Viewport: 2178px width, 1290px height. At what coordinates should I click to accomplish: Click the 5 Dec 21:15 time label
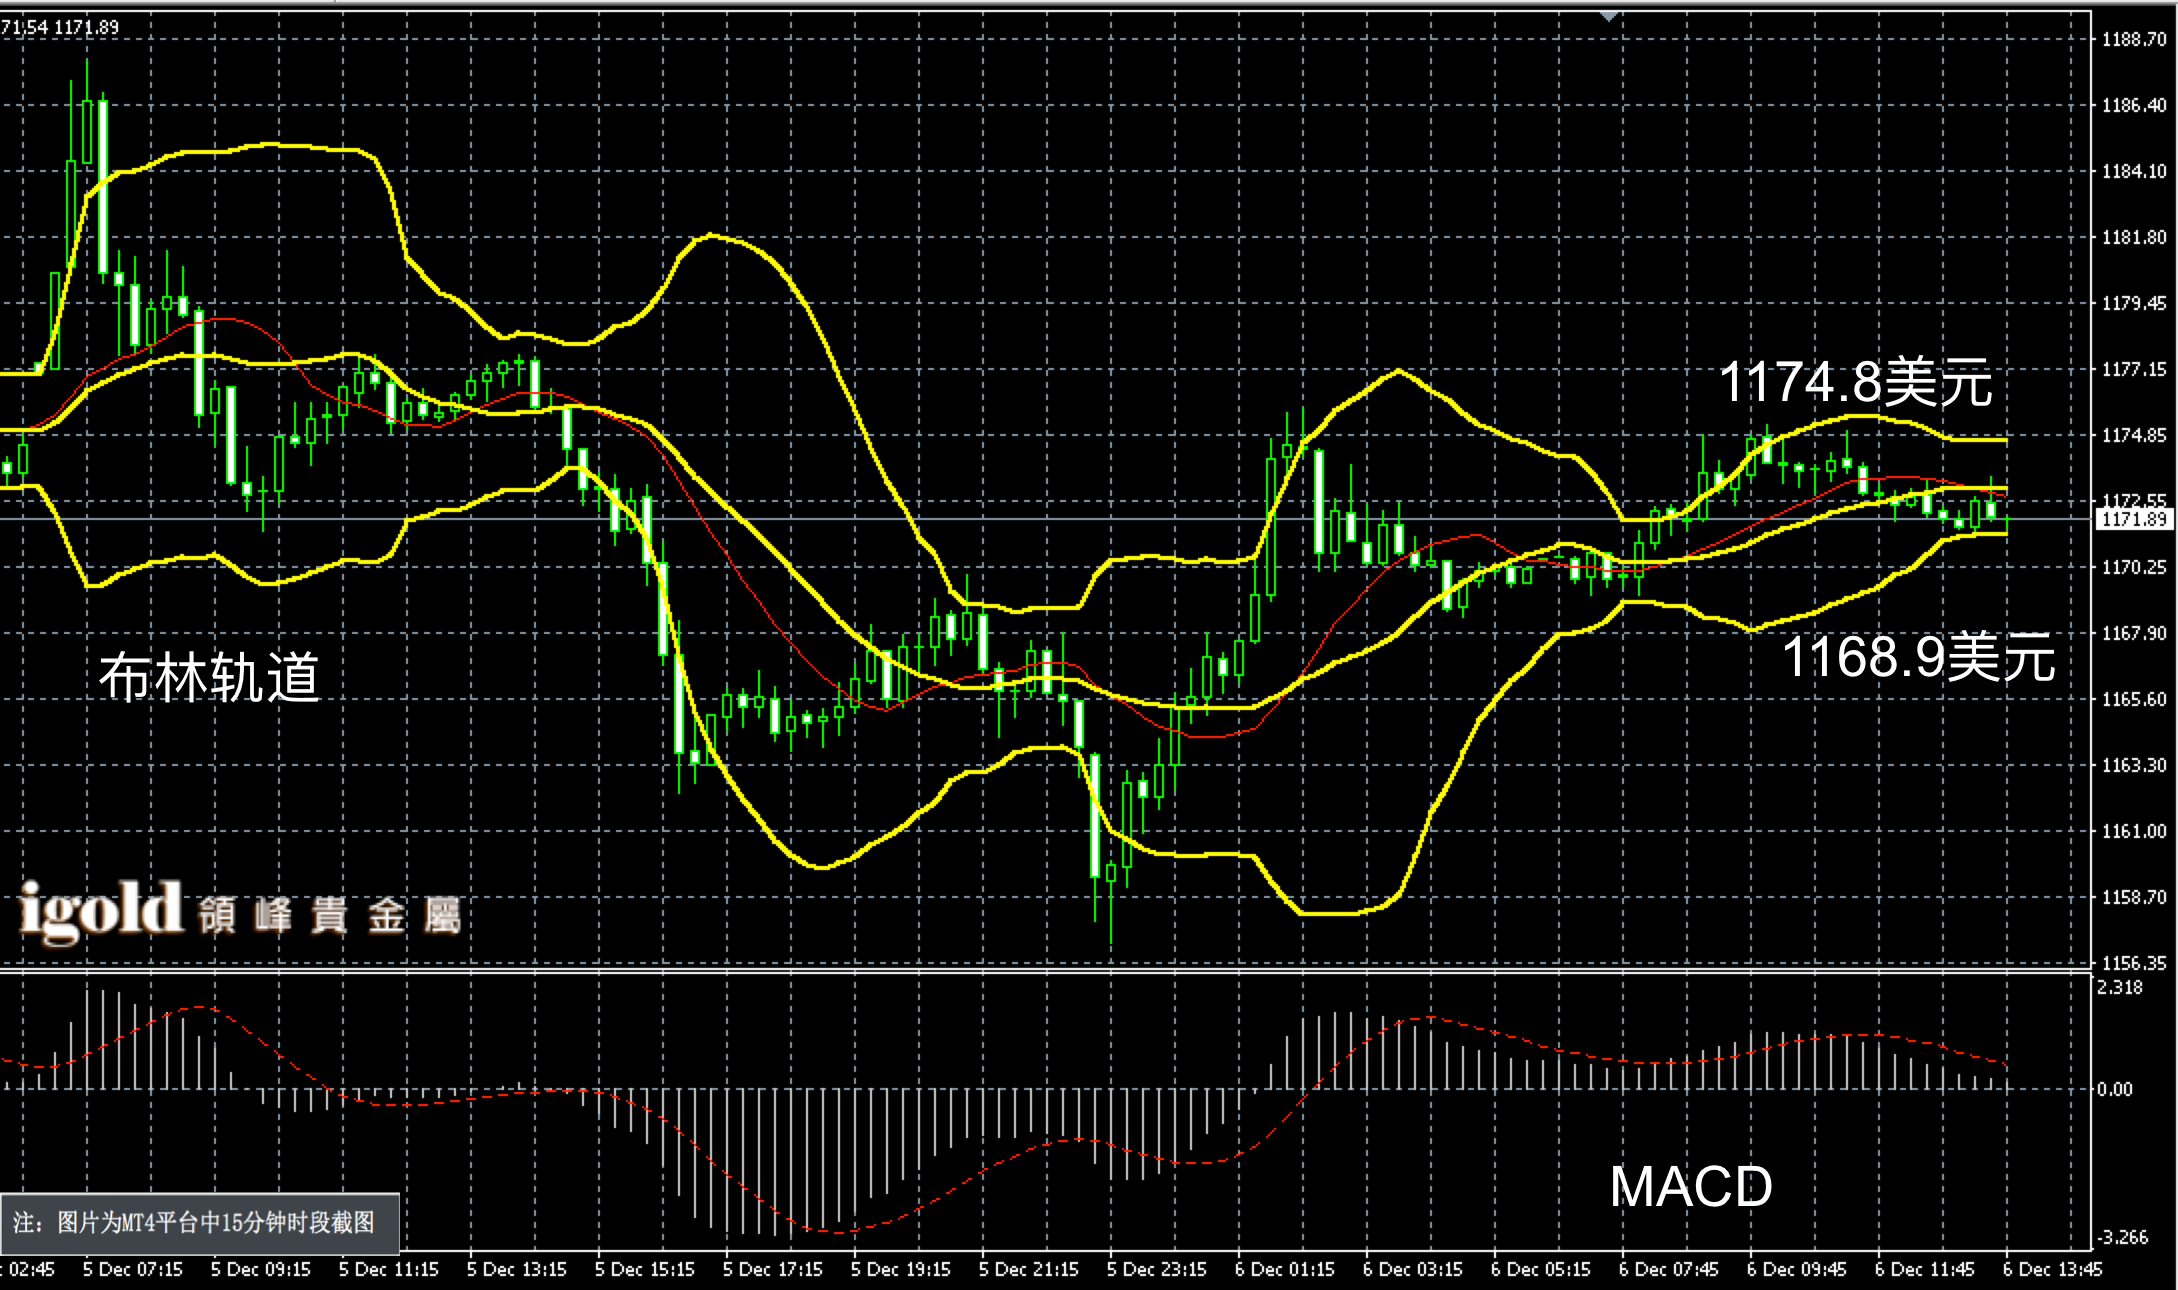tap(1029, 1270)
